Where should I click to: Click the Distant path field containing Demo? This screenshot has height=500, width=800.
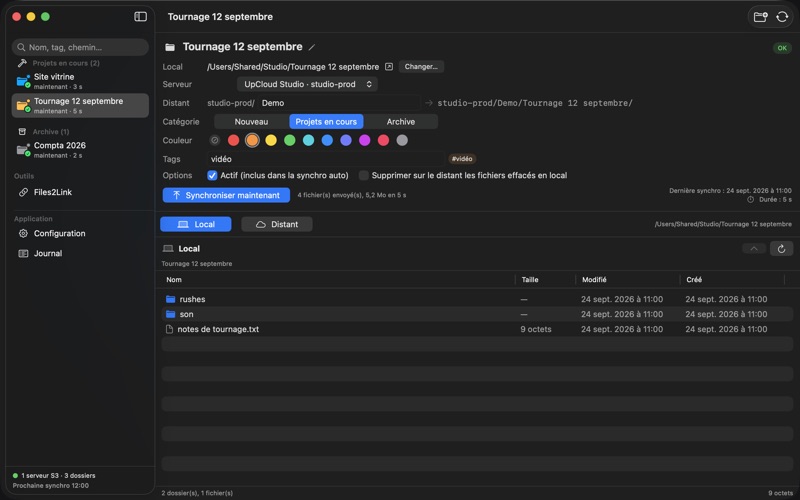pos(339,103)
